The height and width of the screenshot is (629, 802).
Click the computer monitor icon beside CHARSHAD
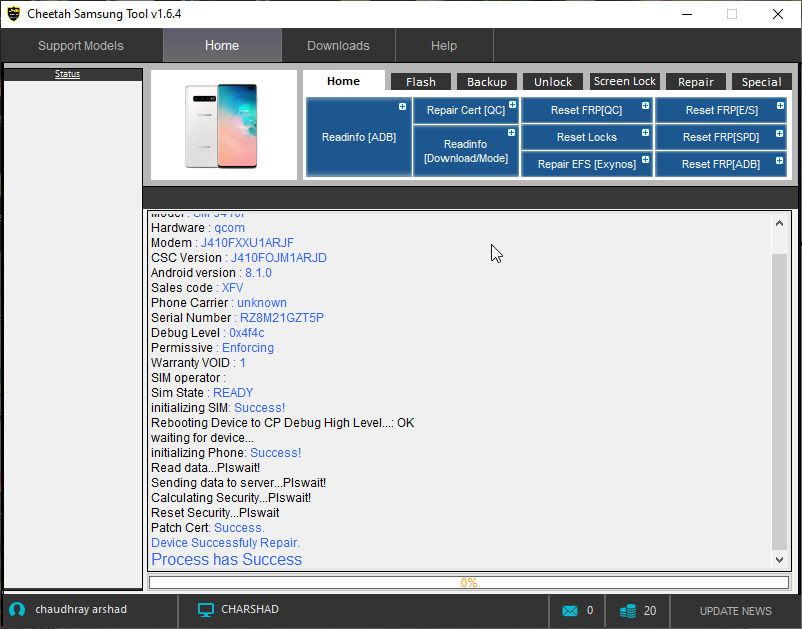point(206,610)
